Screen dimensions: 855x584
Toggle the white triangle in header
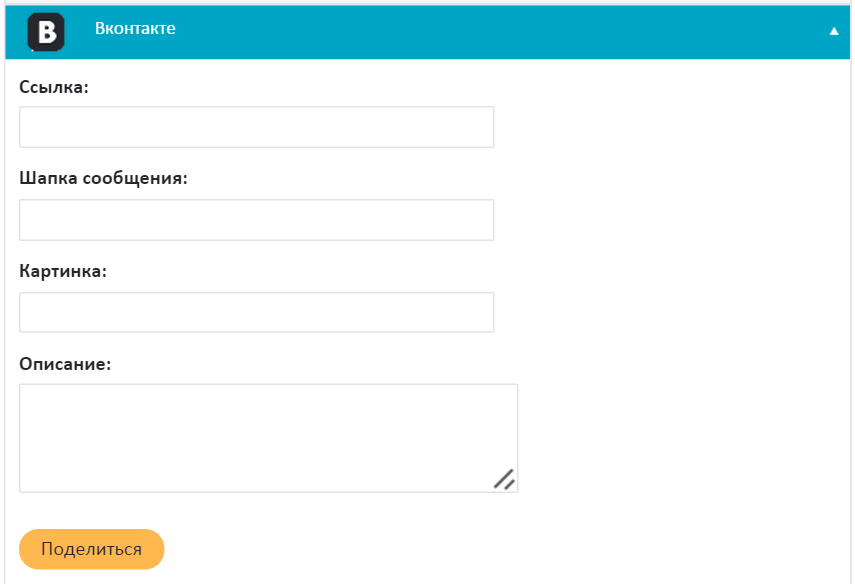[834, 31]
